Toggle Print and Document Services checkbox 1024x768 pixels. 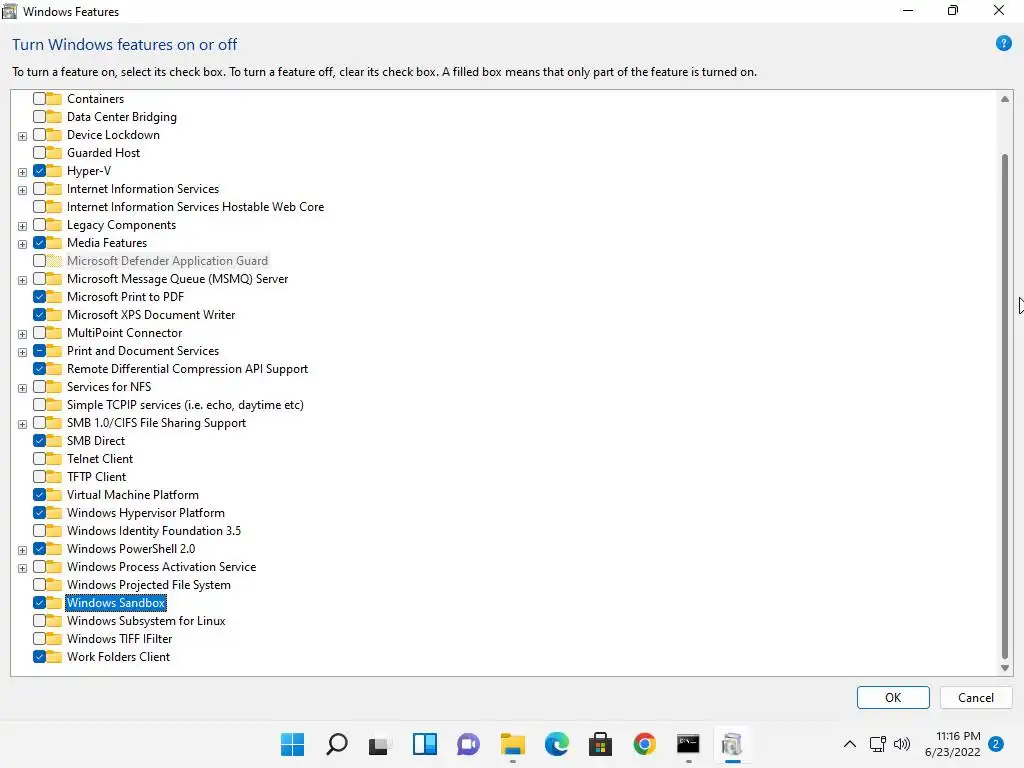(x=39, y=351)
